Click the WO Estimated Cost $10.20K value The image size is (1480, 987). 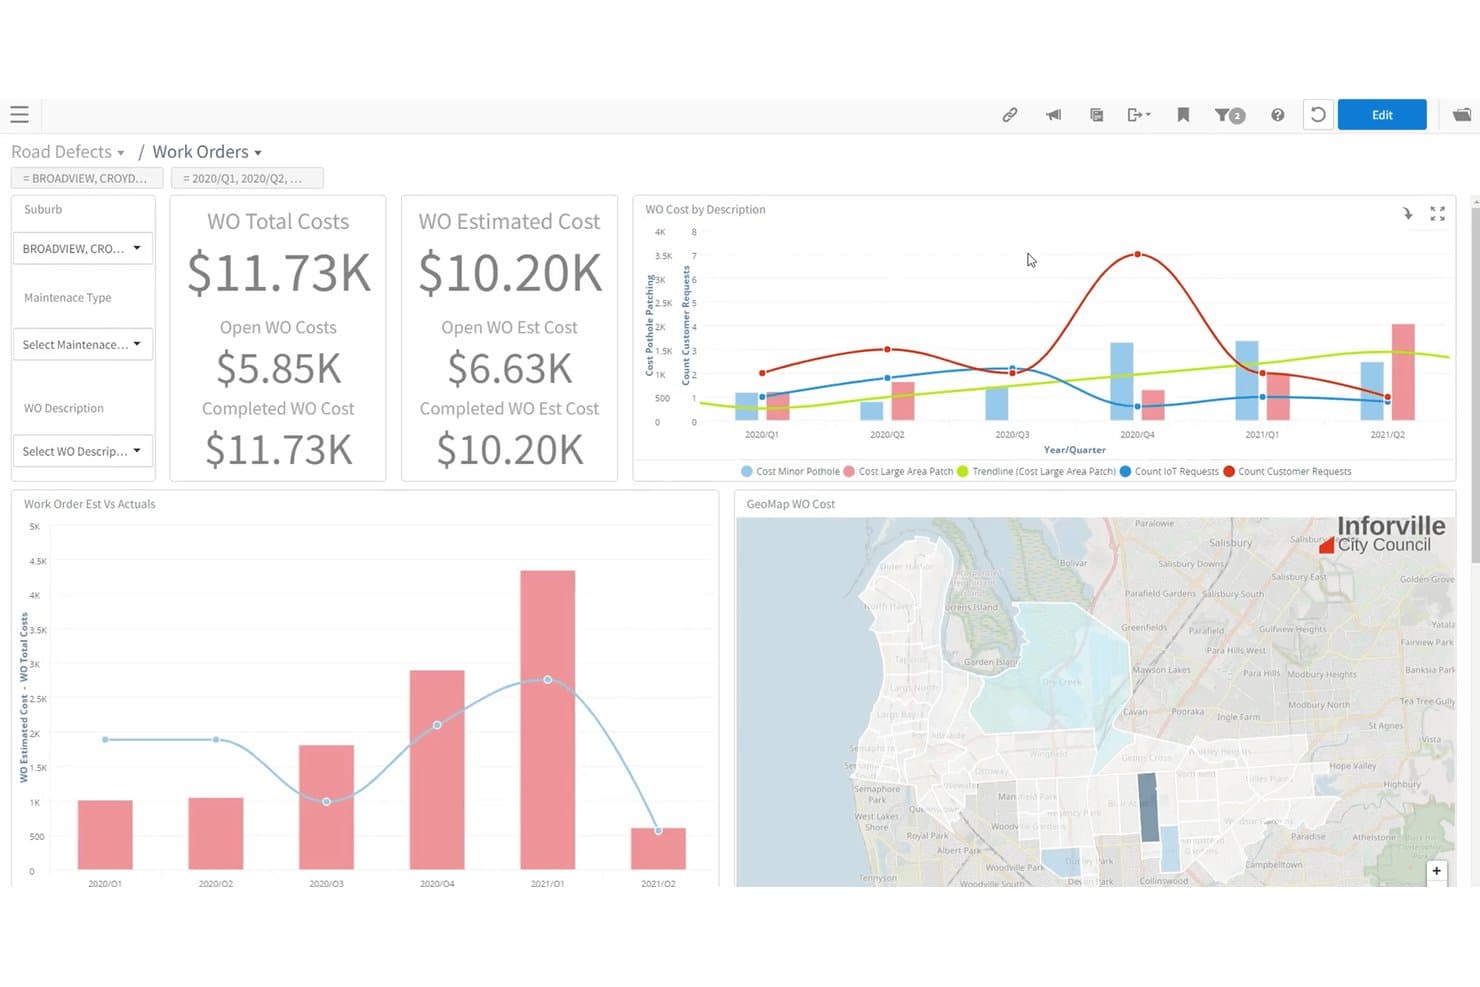coord(510,273)
